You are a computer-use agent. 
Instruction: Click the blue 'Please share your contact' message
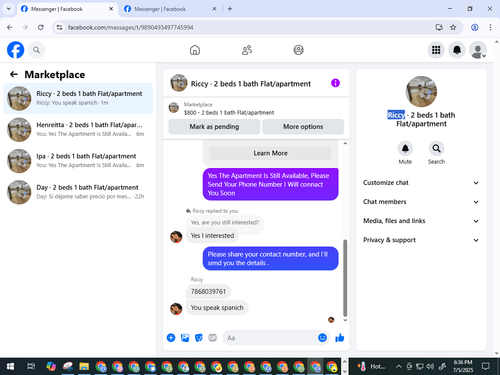pyautogui.click(x=270, y=258)
